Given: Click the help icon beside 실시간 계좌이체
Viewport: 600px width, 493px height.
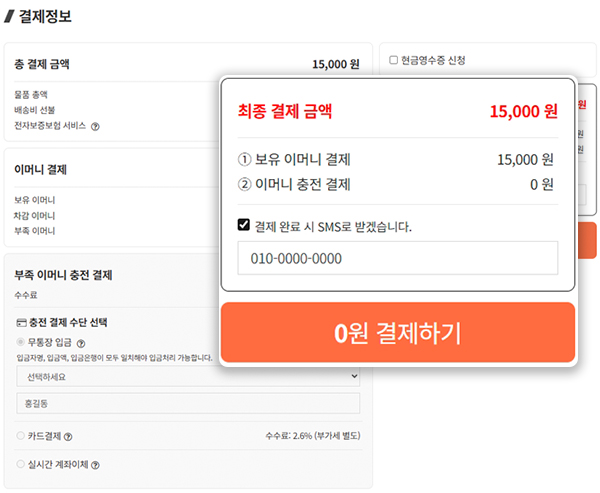Looking at the screenshot, I should (x=95, y=464).
